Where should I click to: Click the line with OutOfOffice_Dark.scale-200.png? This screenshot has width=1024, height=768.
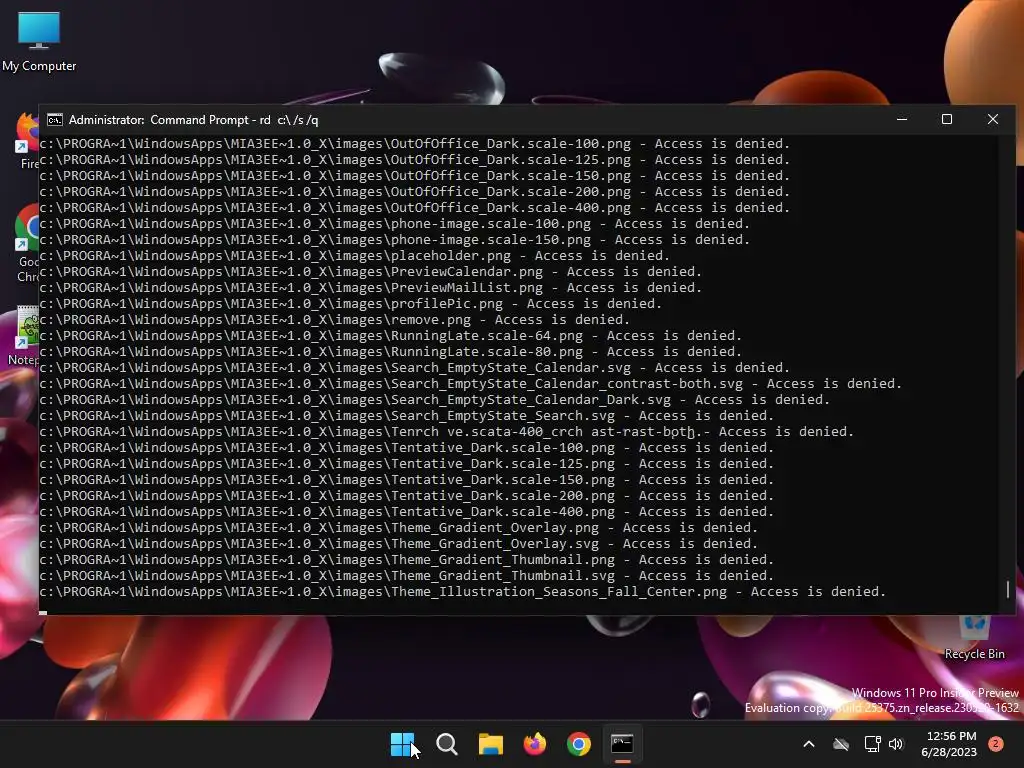tap(414, 191)
